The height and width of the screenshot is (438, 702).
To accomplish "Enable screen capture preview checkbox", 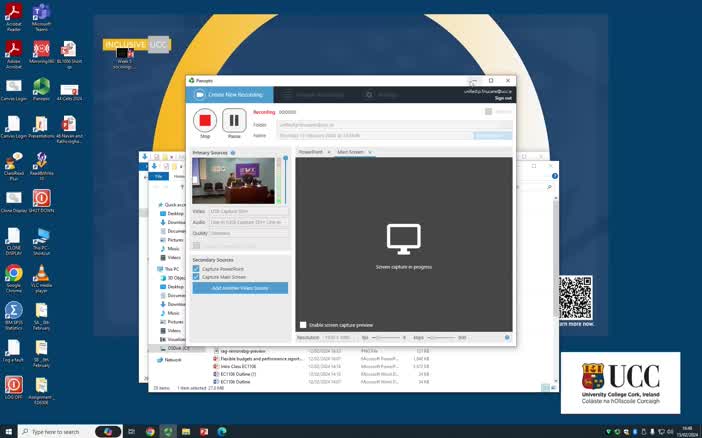I will tap(304, 325).
